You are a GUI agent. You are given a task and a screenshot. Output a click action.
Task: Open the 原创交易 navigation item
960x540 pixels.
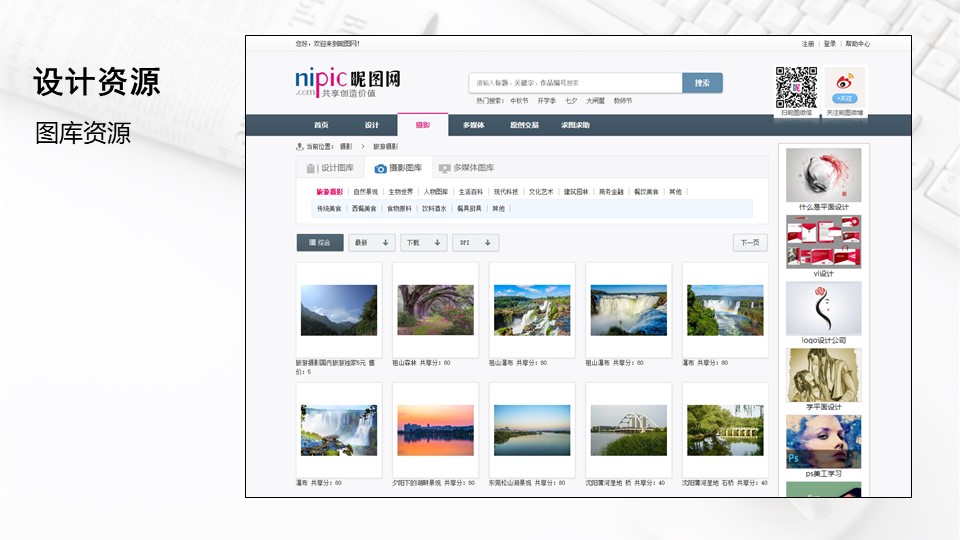[524, 125]
